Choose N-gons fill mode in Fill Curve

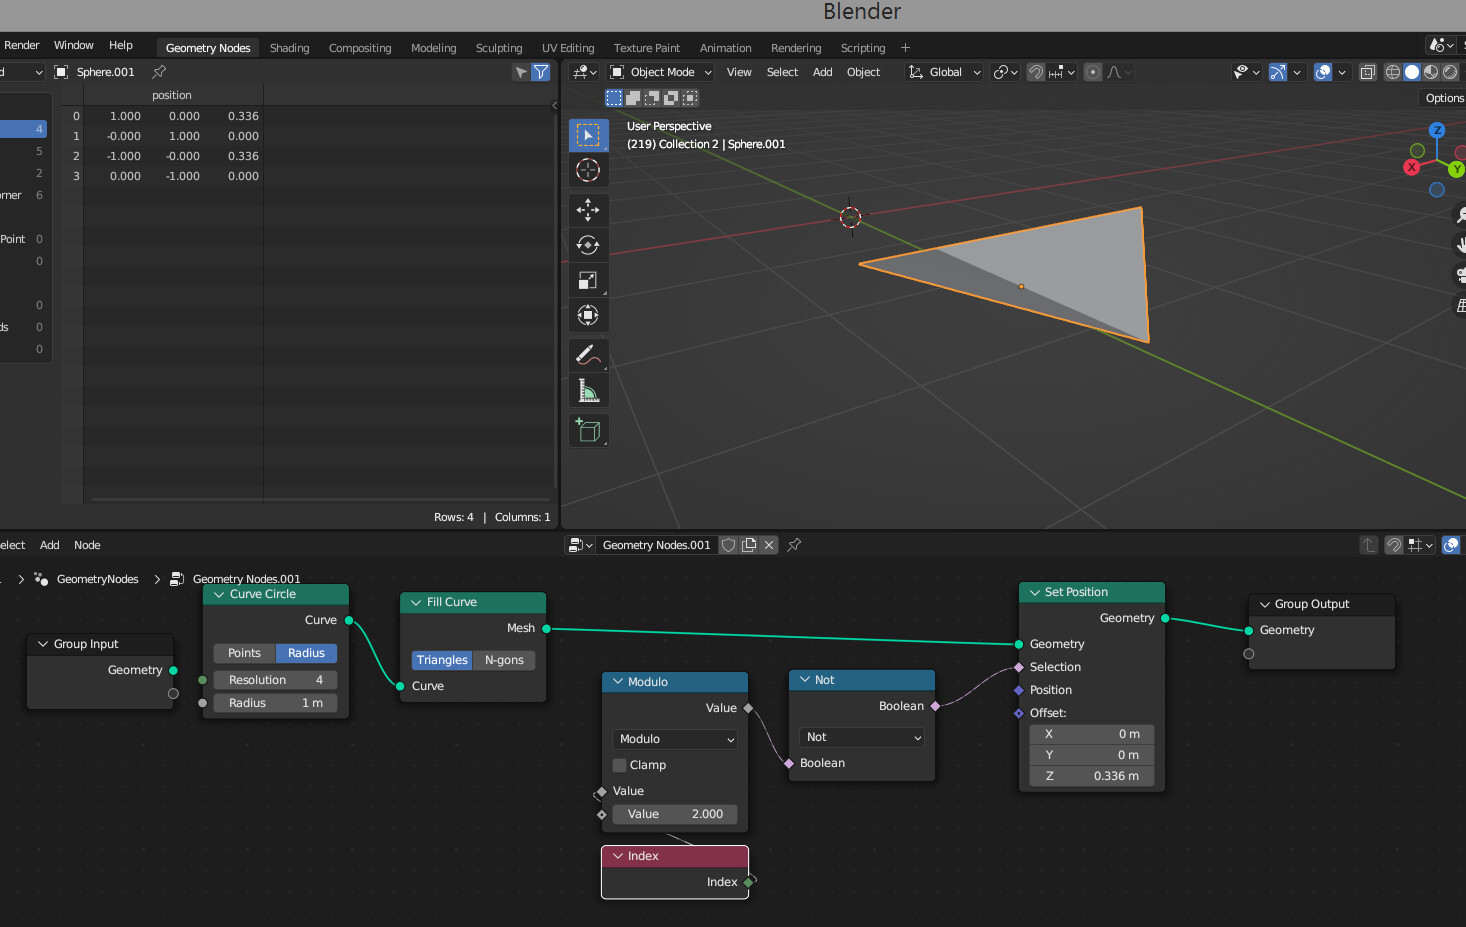[504, 660]
